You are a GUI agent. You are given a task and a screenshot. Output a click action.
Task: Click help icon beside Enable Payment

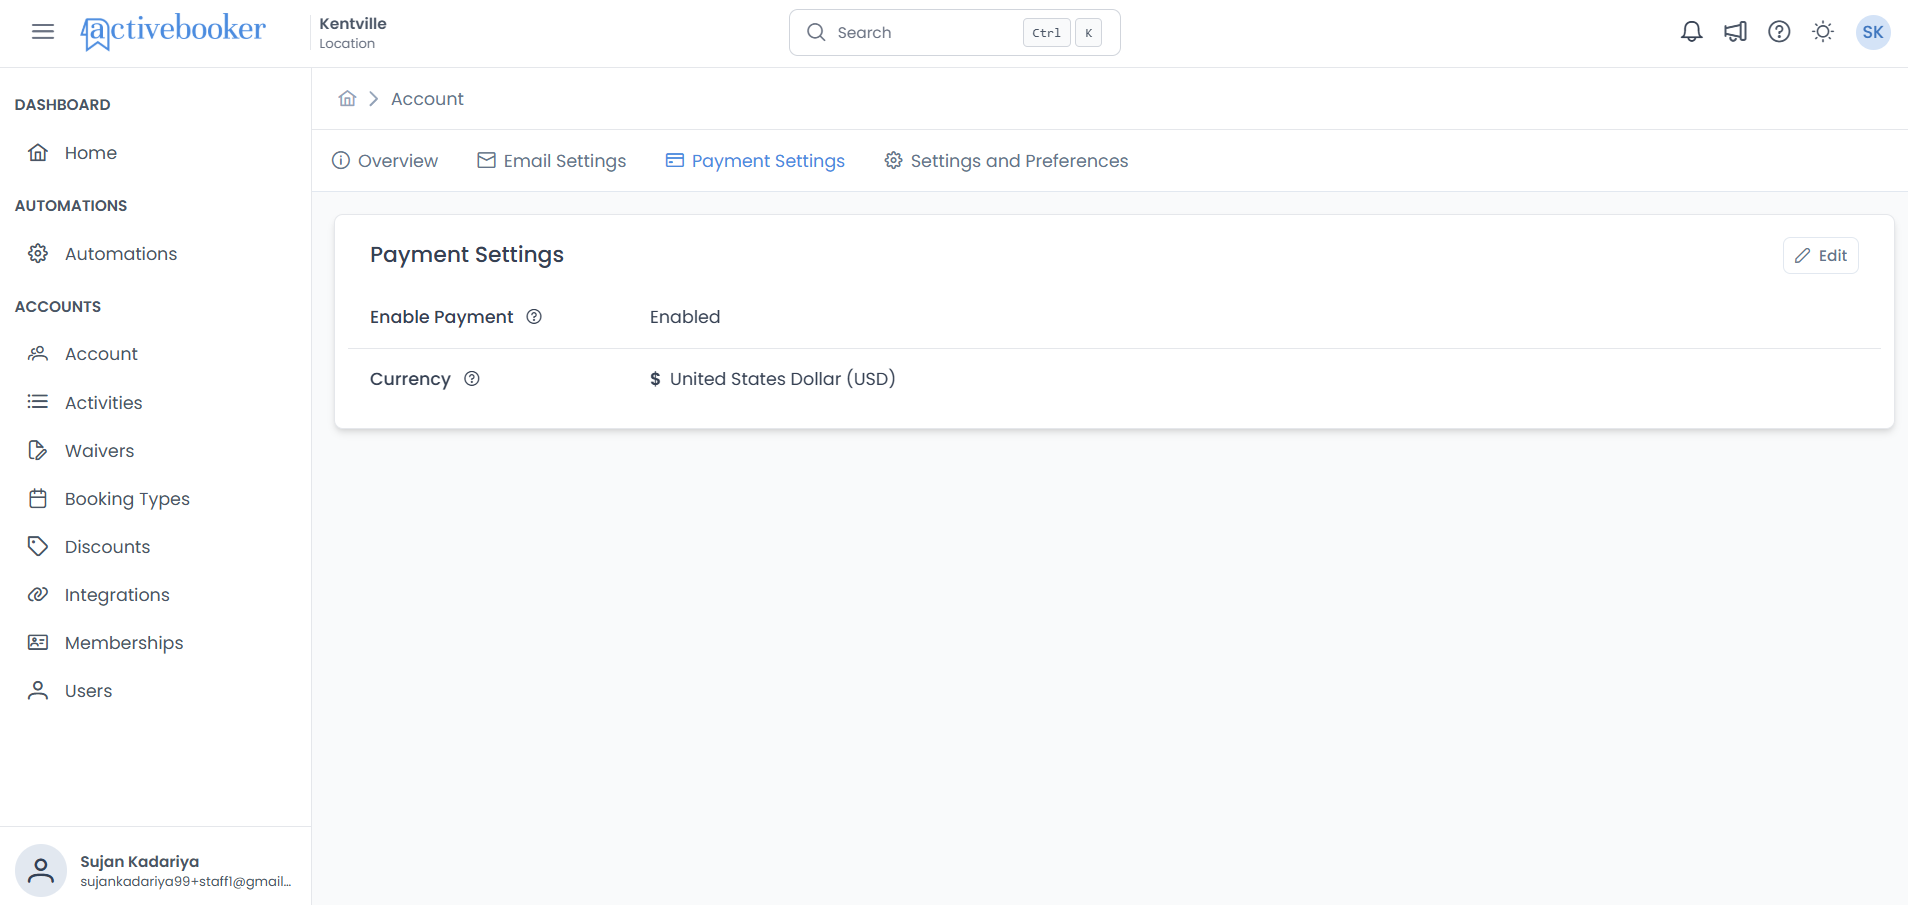pyautogui.click(x=534, y=316)
